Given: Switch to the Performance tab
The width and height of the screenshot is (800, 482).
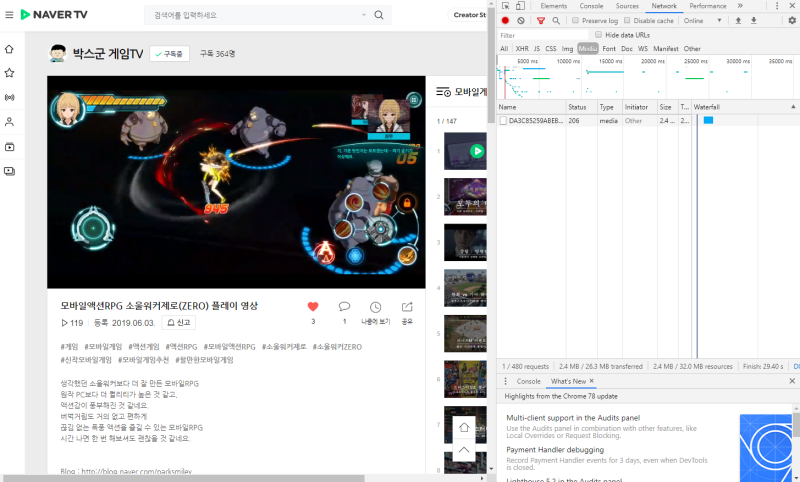Looking at the screenshot, I should point(708,6).
